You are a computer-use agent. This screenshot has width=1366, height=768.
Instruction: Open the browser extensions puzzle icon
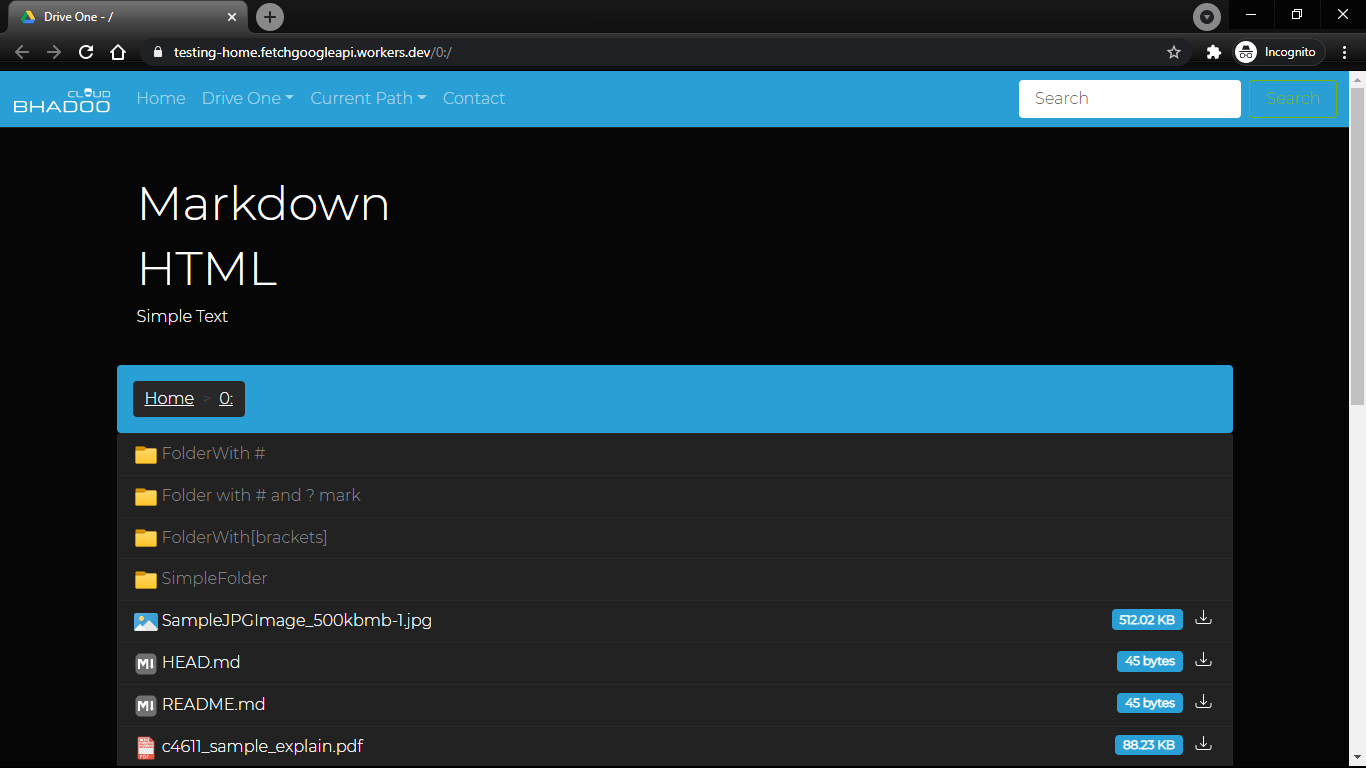point(1214,52)
